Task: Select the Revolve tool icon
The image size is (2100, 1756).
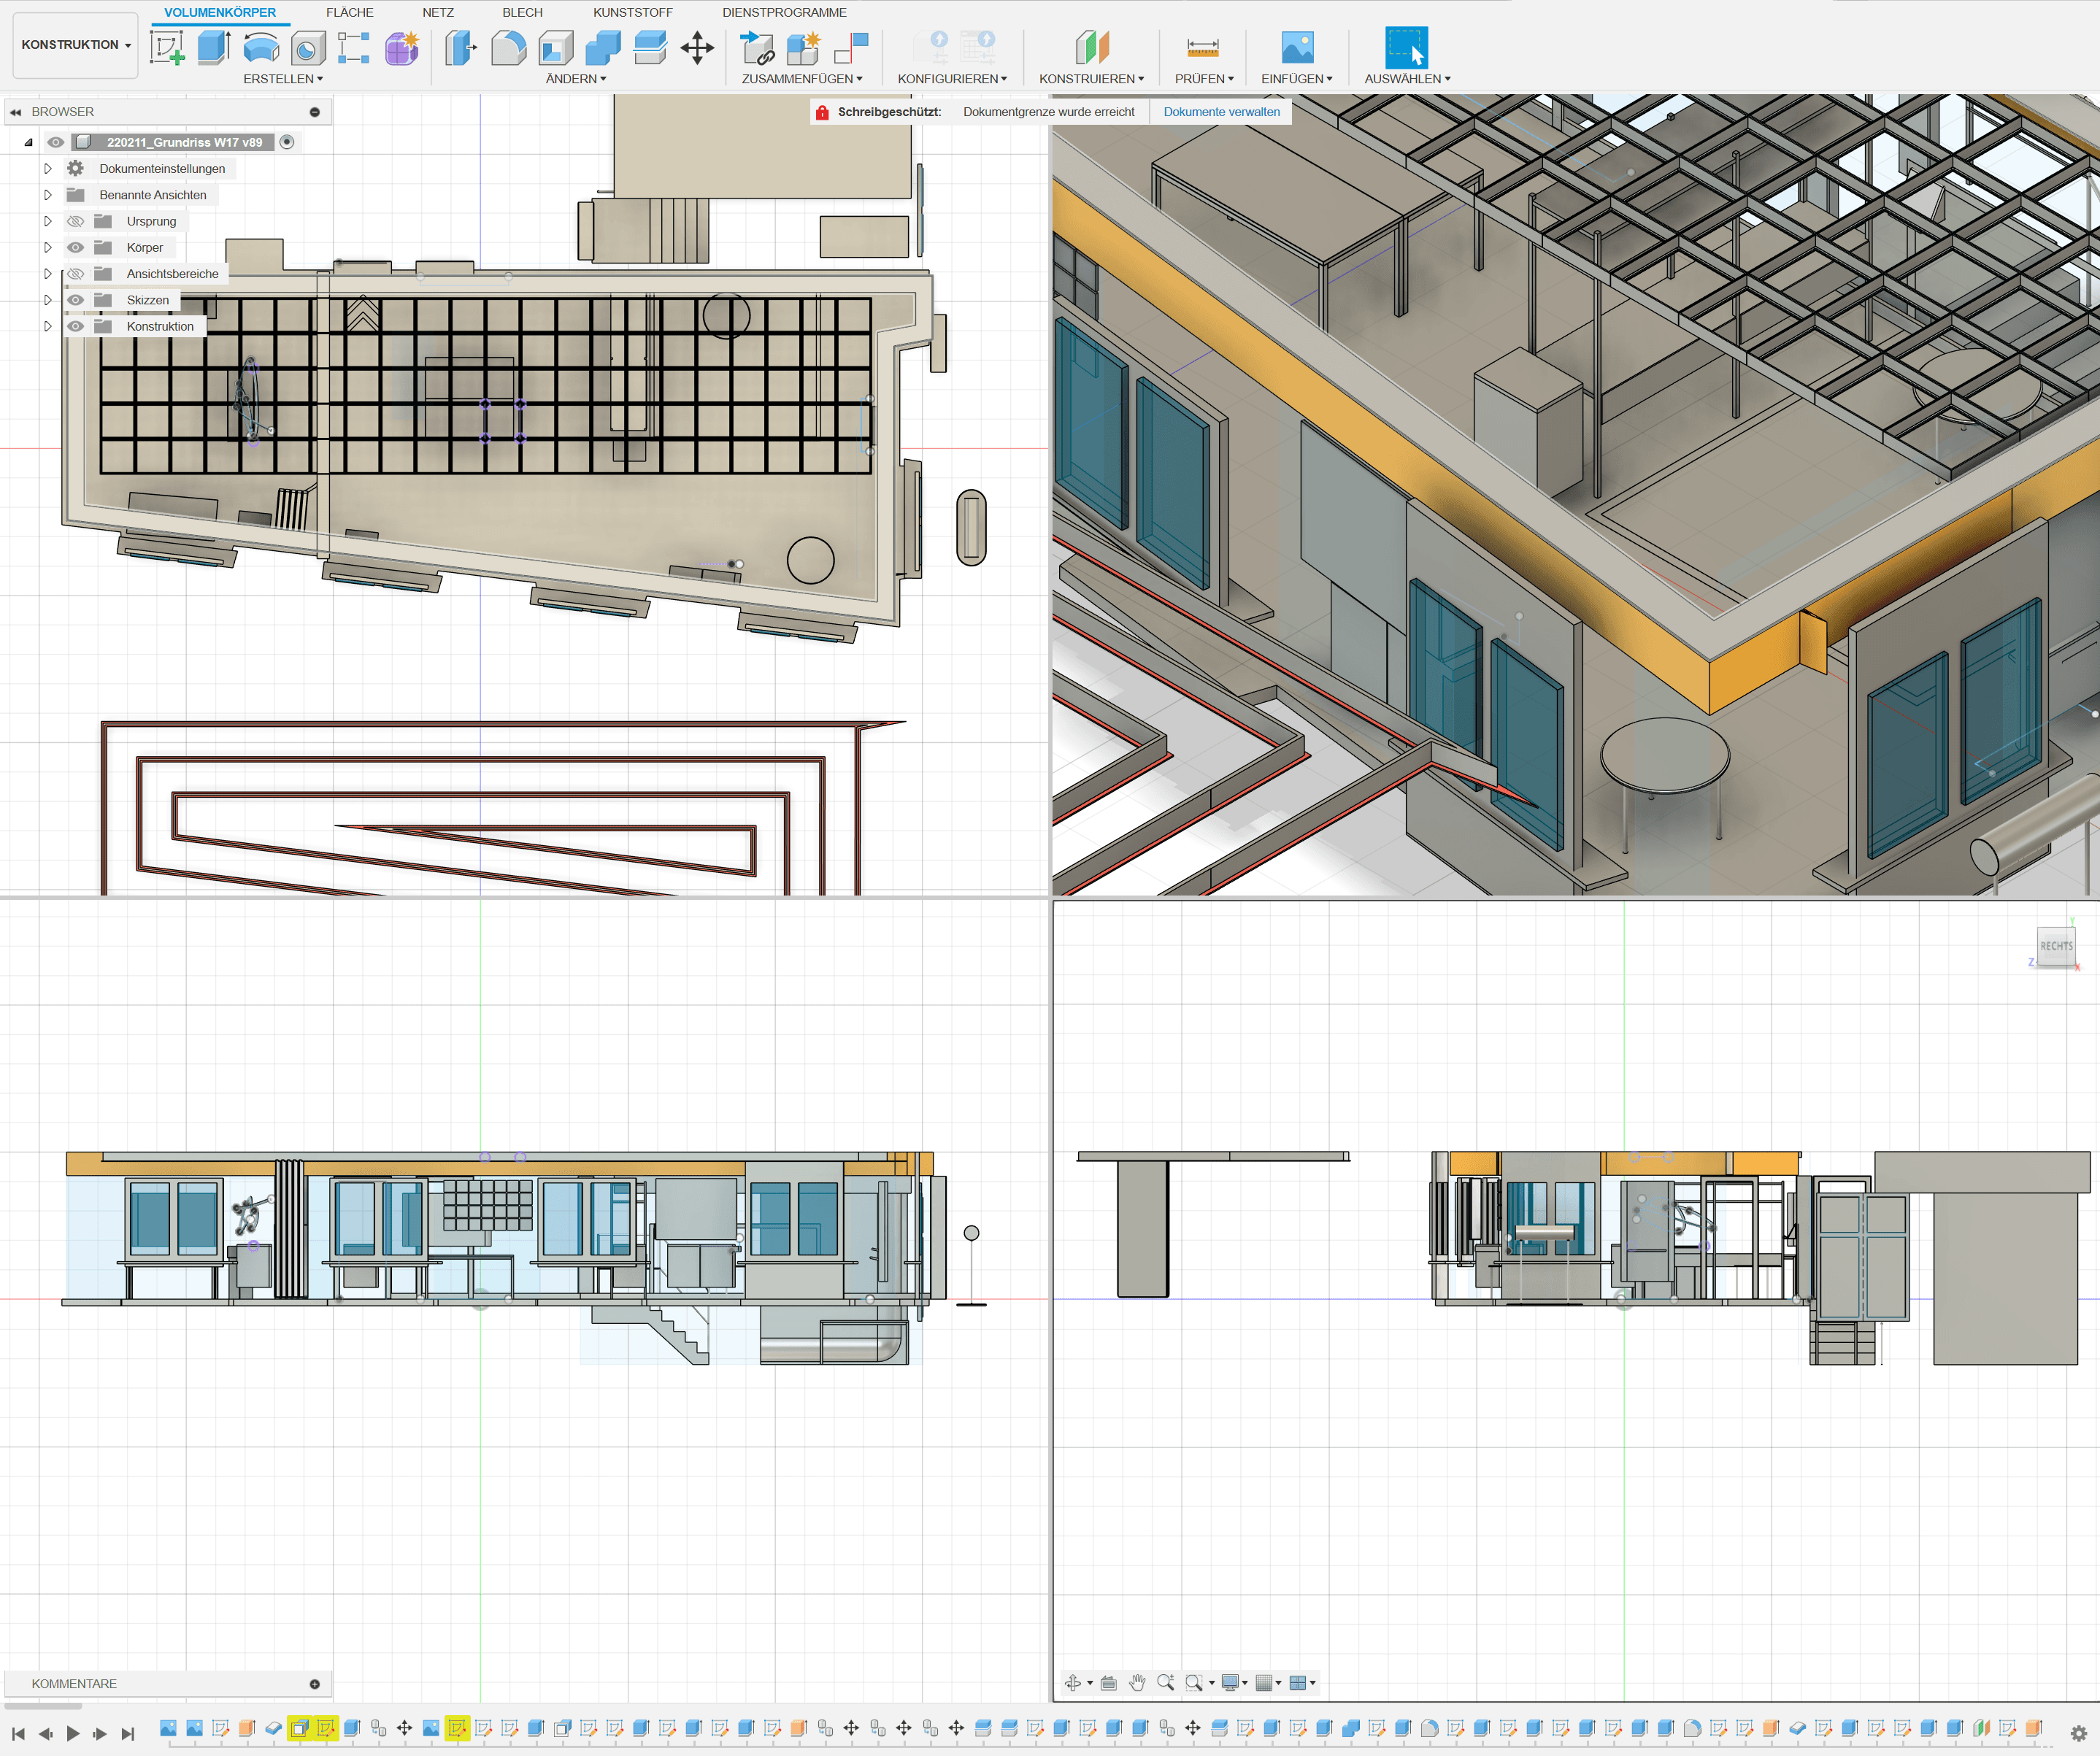Action: 261,47
